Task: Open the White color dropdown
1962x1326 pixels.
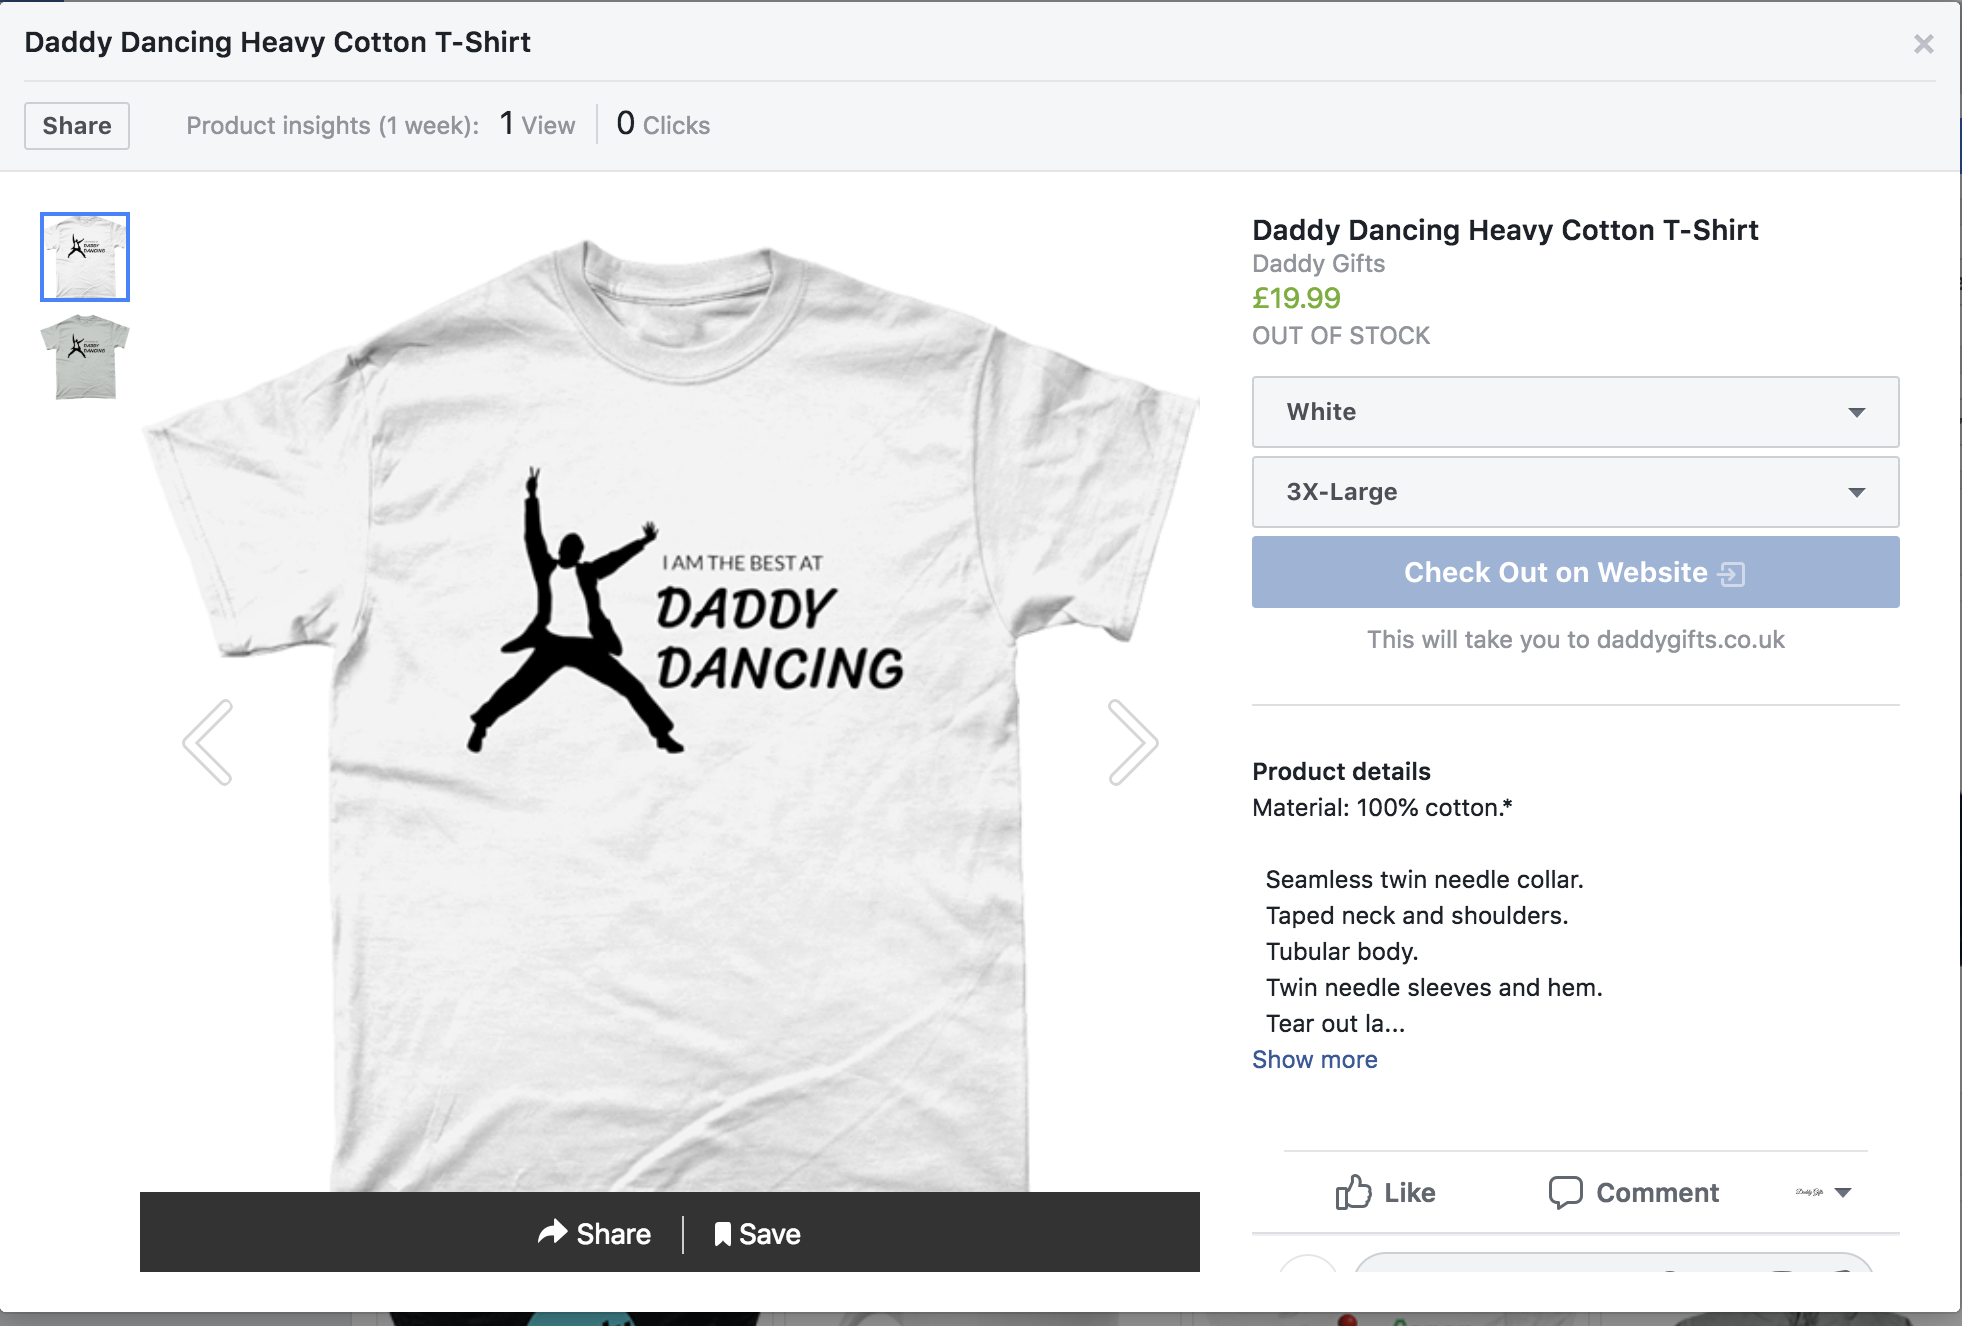Action: (x=1575, y=412)
